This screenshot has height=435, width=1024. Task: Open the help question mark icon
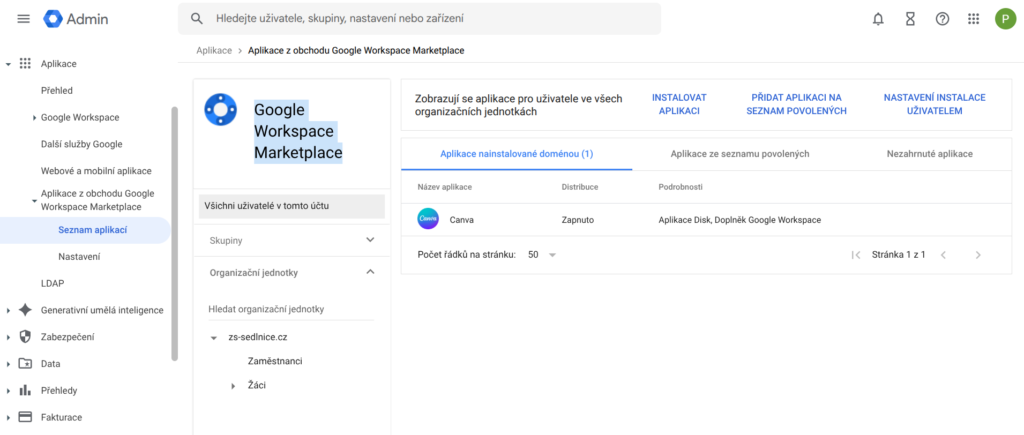[941, 19]
